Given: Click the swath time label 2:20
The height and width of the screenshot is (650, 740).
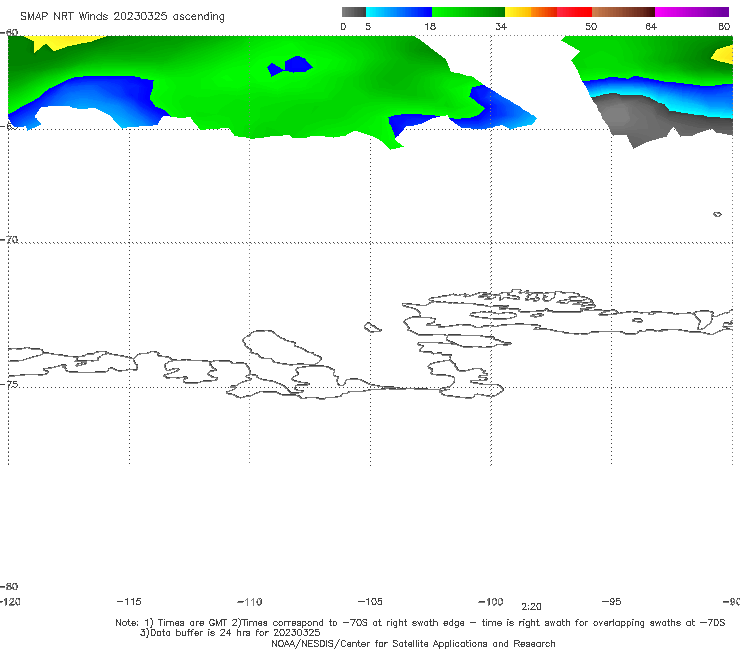Looking at the screenshot, I should pyautogui.click(x=531, y=607).
